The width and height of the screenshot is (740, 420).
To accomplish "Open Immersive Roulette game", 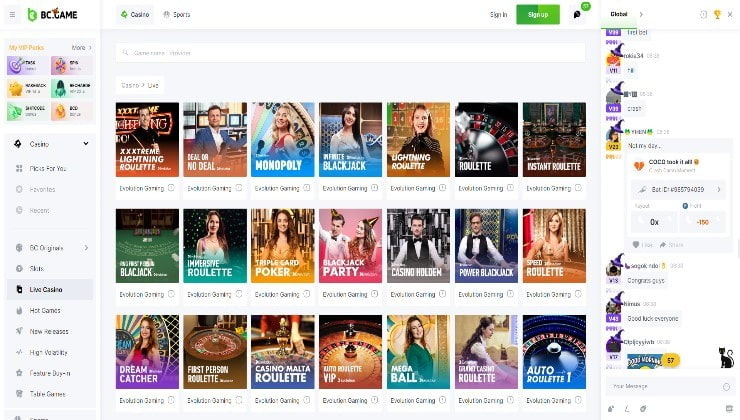I will pyautogui.click(x=215, y=246).
